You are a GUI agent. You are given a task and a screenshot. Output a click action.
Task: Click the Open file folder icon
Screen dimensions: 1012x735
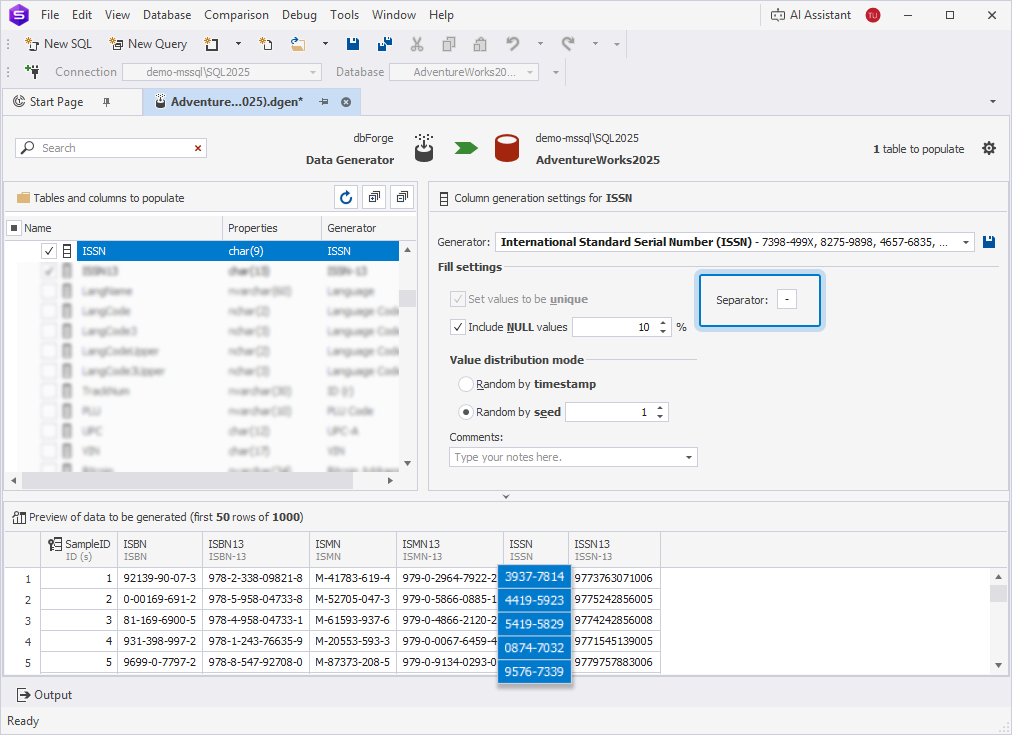pos(298,44)
